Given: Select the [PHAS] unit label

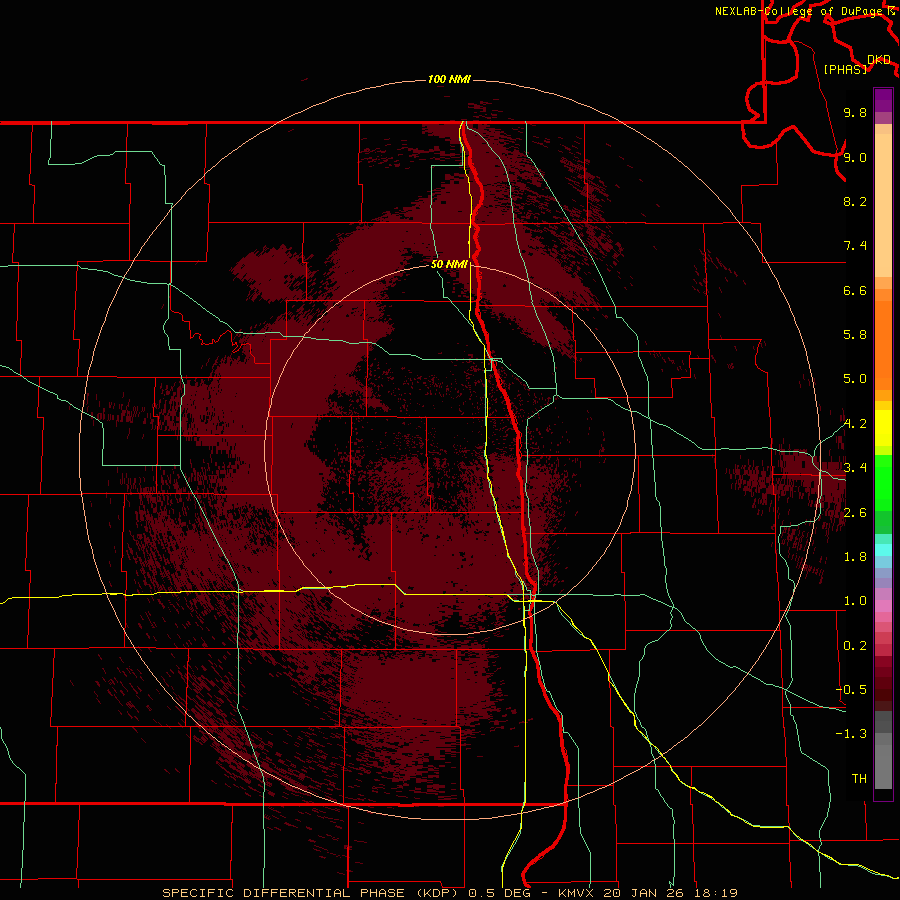Looking at the screenshot, I should (845, 69).
